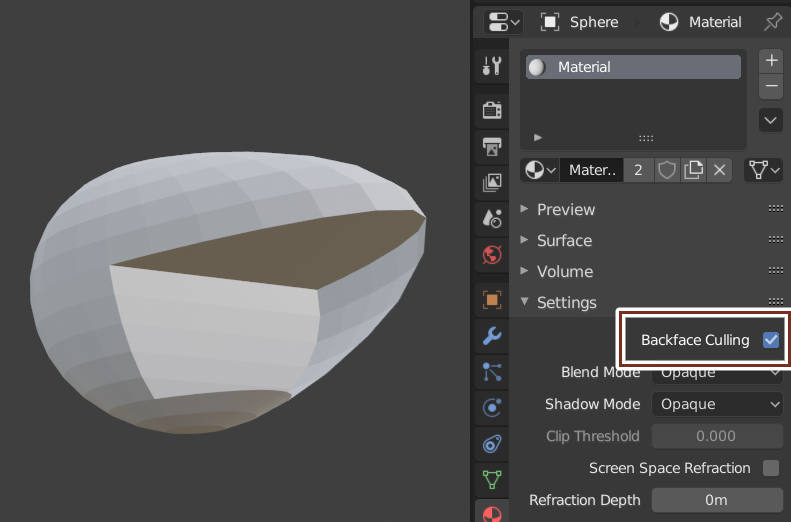791x522 pixels.
Task: Disable the Backface Culling checkbox
Action: [771, 340]
